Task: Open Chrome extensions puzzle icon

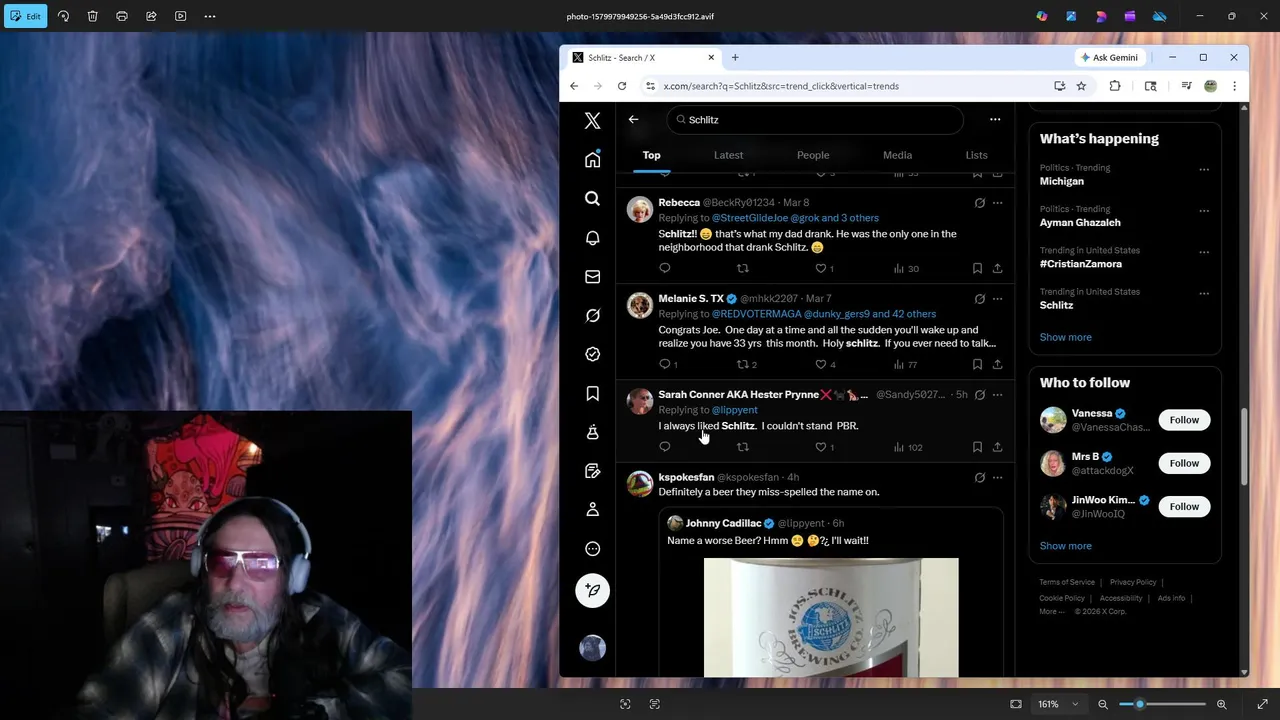Action: click(1115, 86)
